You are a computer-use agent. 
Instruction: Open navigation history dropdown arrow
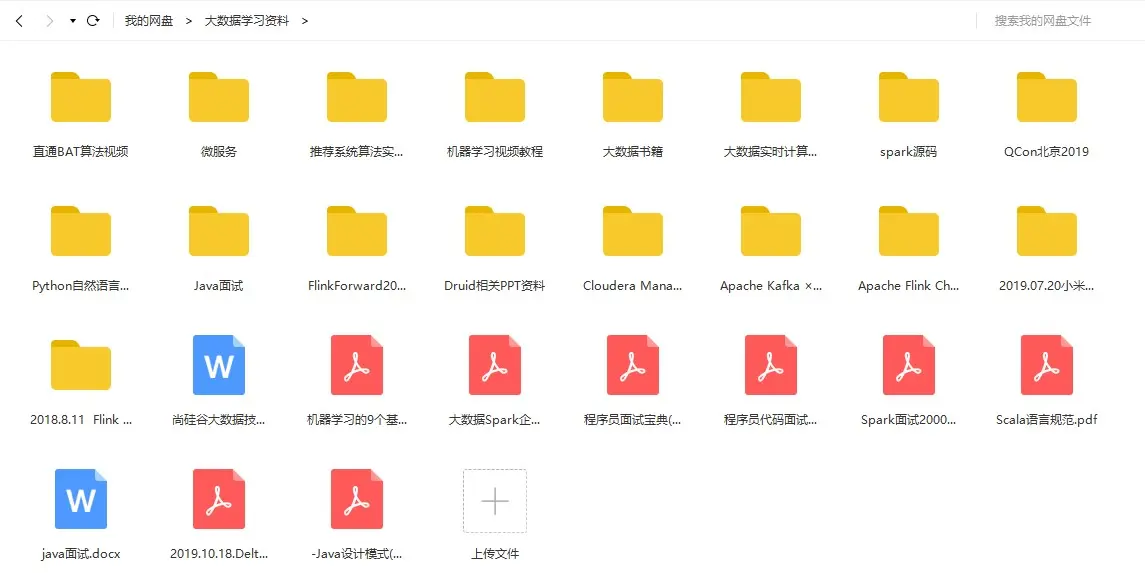coord(72,21)
